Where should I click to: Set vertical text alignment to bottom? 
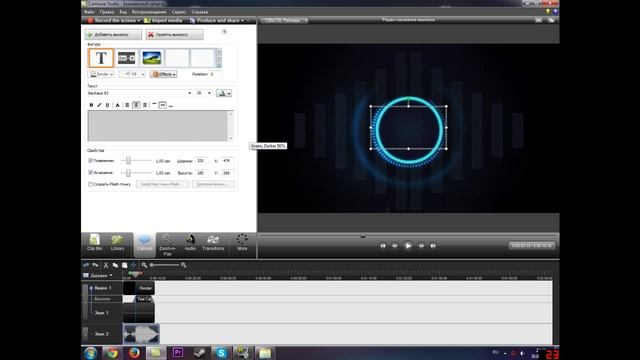point(171,105)
